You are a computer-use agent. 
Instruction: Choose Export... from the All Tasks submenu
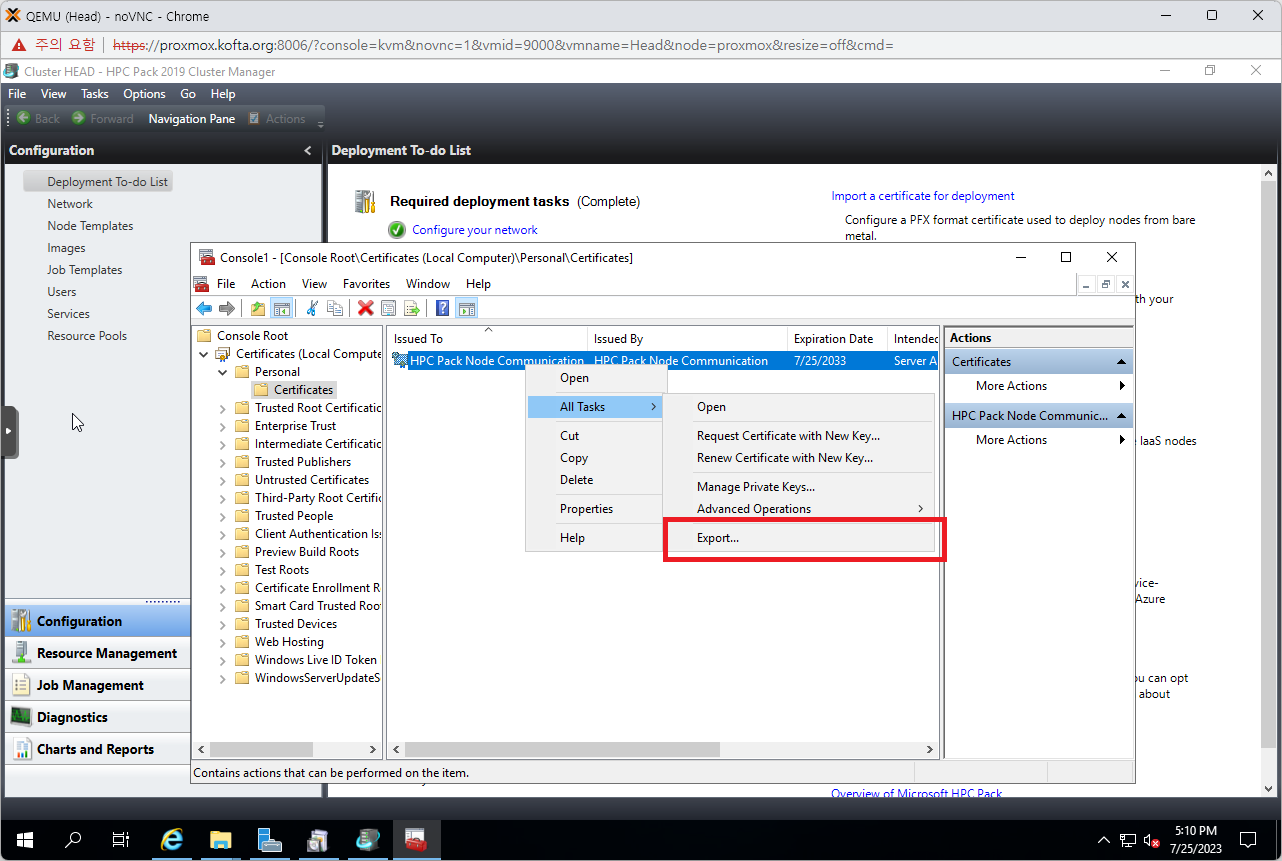(x=718, y=538)
